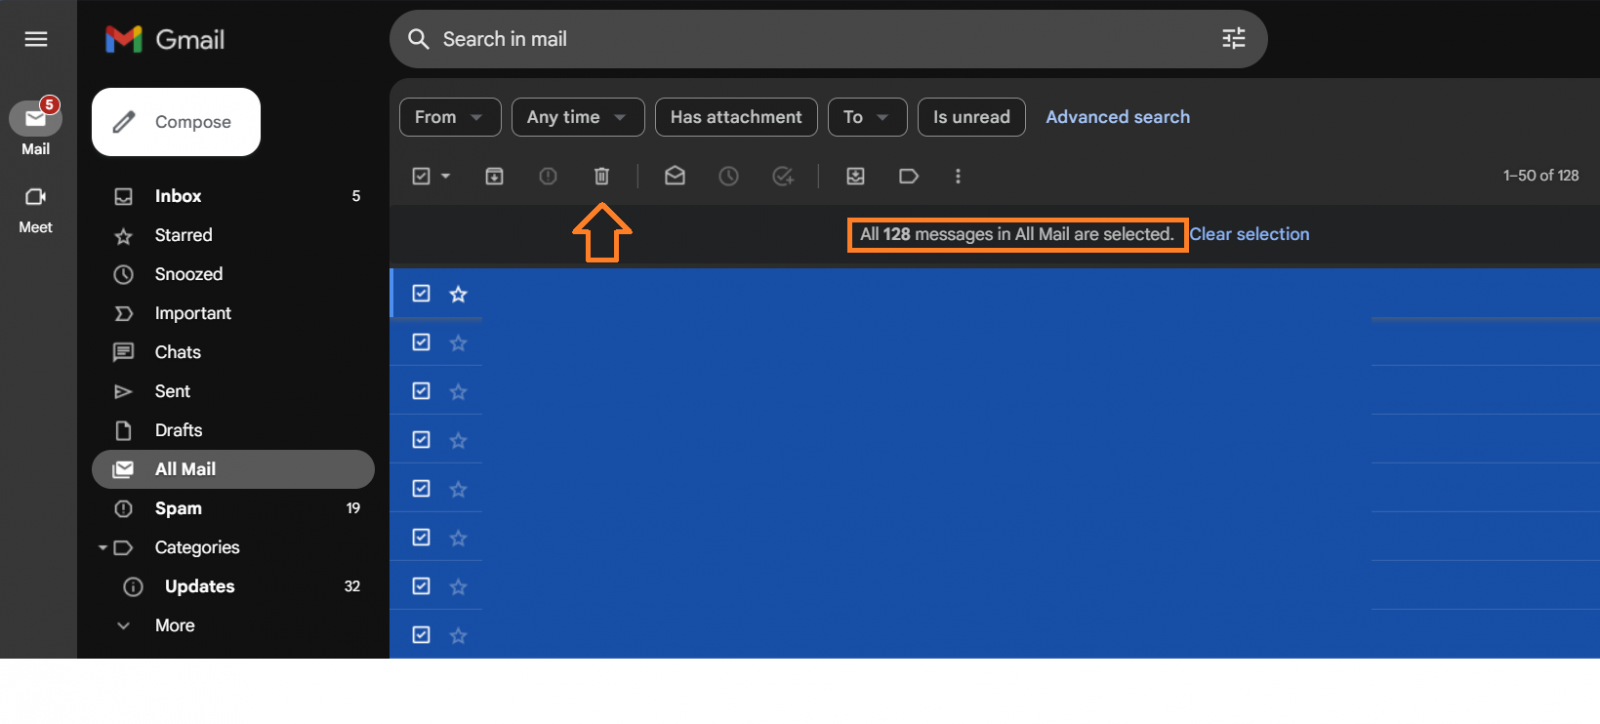Star the second message in list
This screenshot has width=1600, height=724.
458,343
